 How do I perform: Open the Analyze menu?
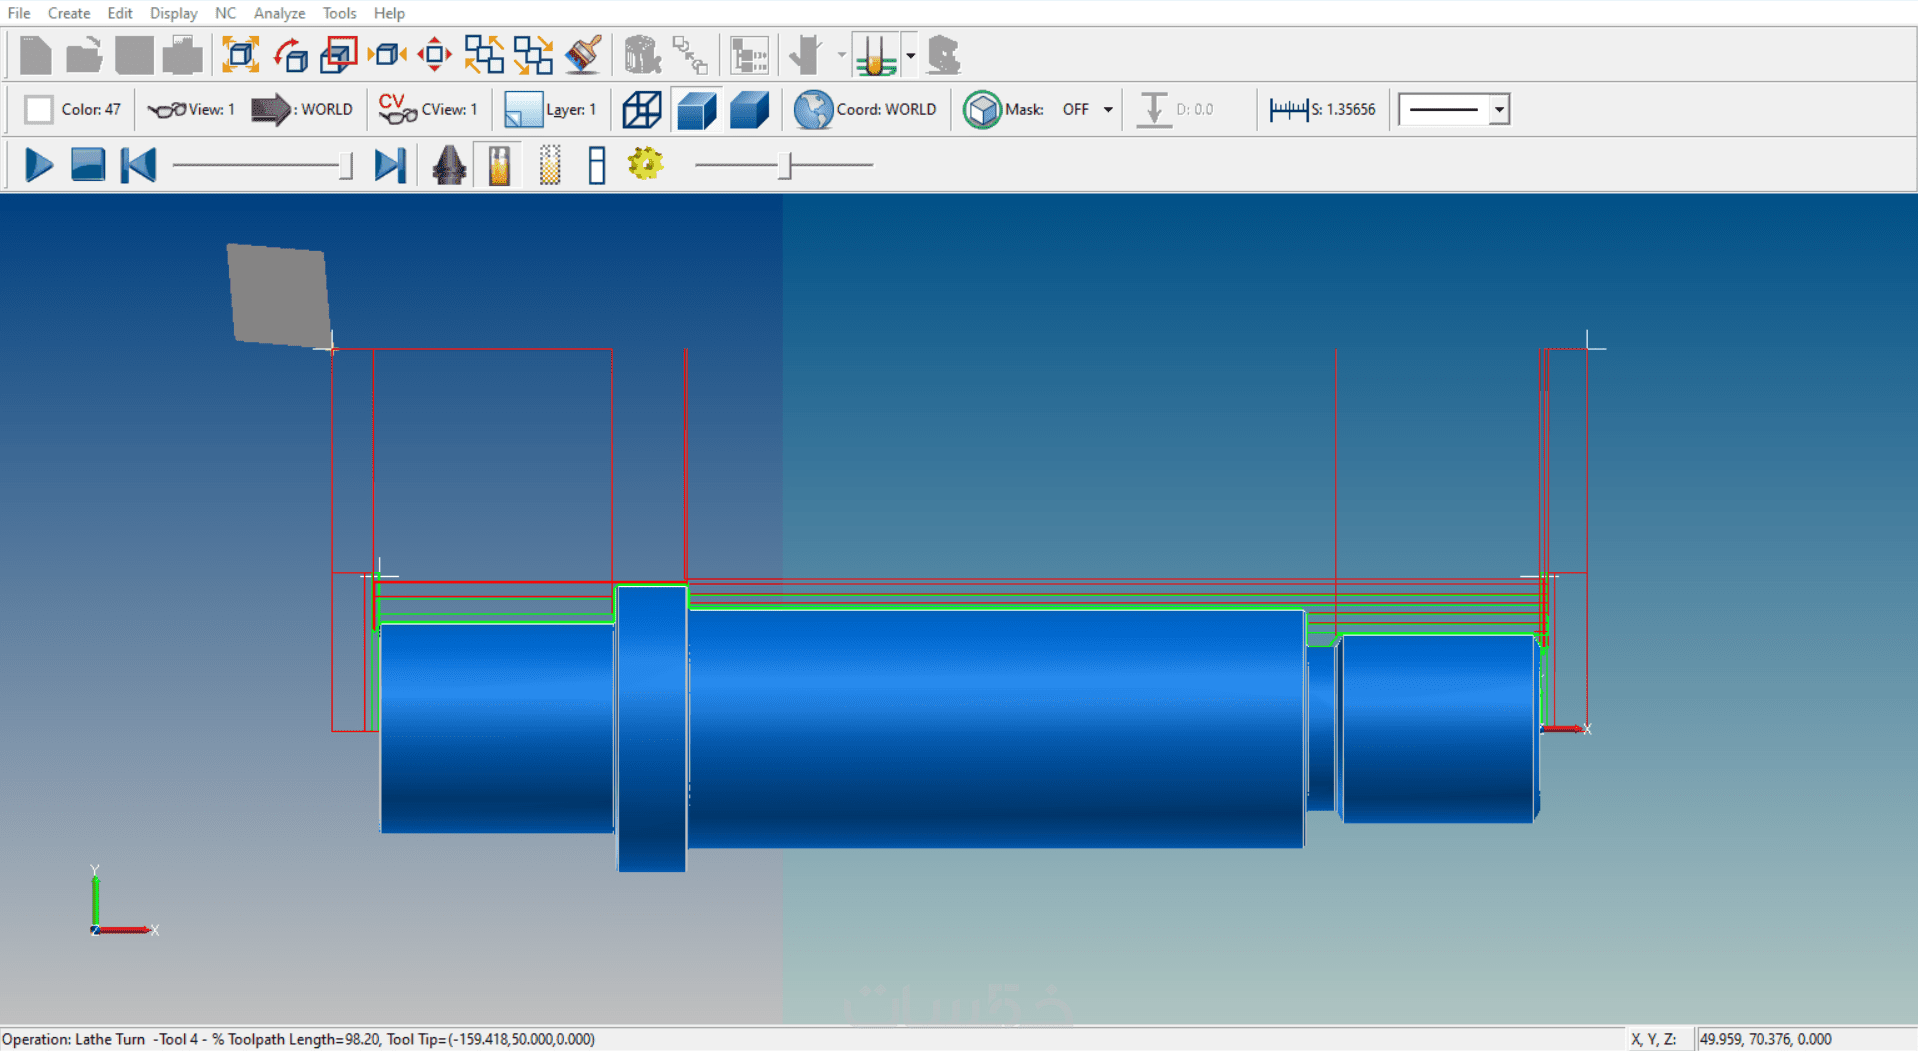point(279,13)
